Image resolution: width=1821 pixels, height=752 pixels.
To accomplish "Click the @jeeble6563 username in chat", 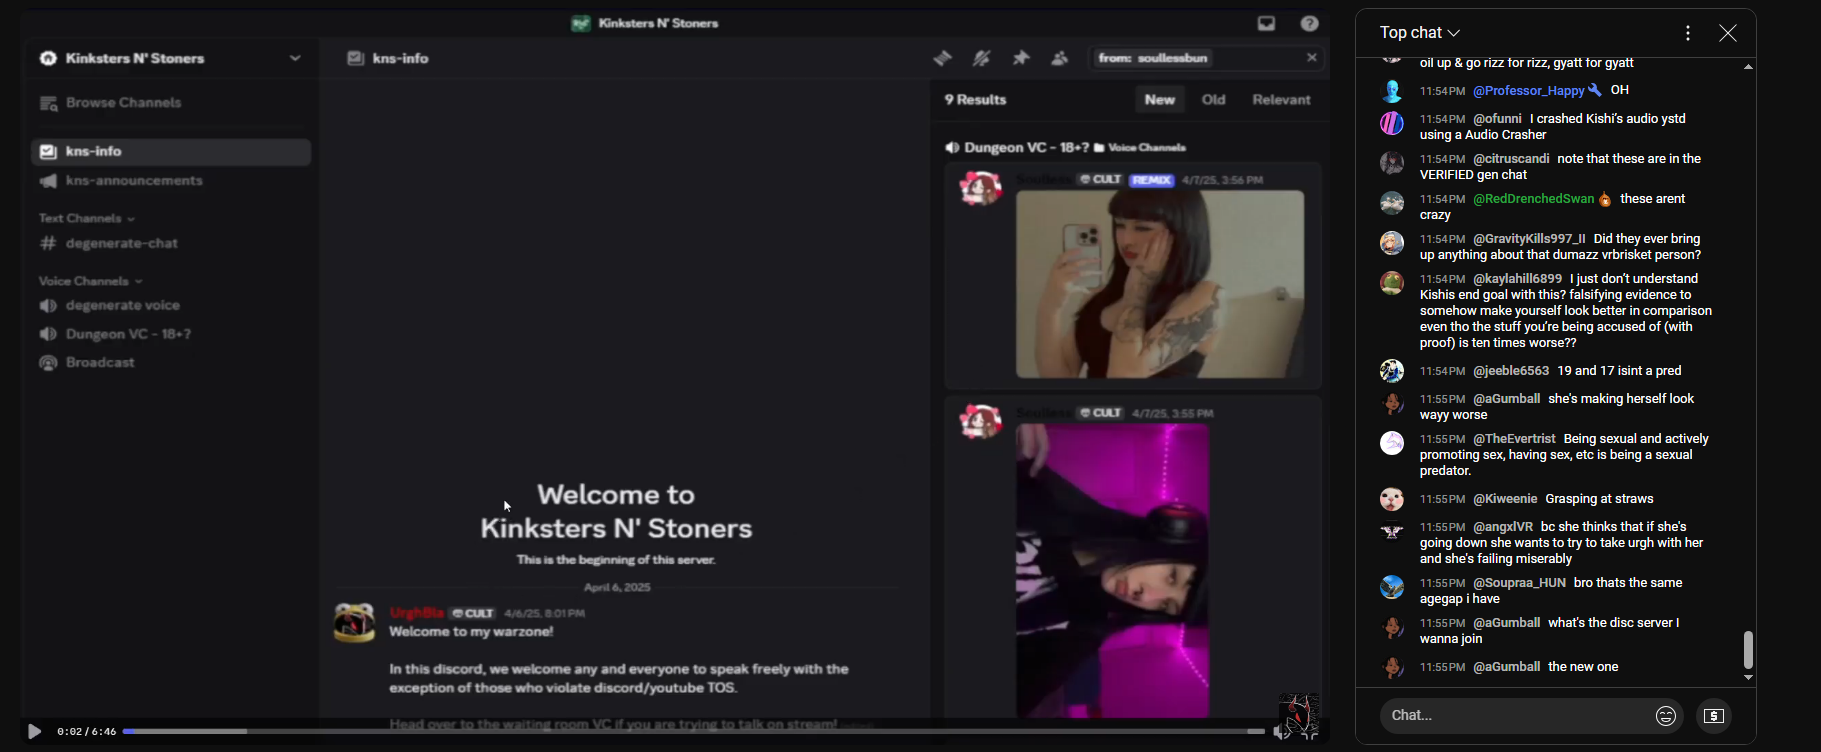I will pyautogui.click(x=1511, y=371).
